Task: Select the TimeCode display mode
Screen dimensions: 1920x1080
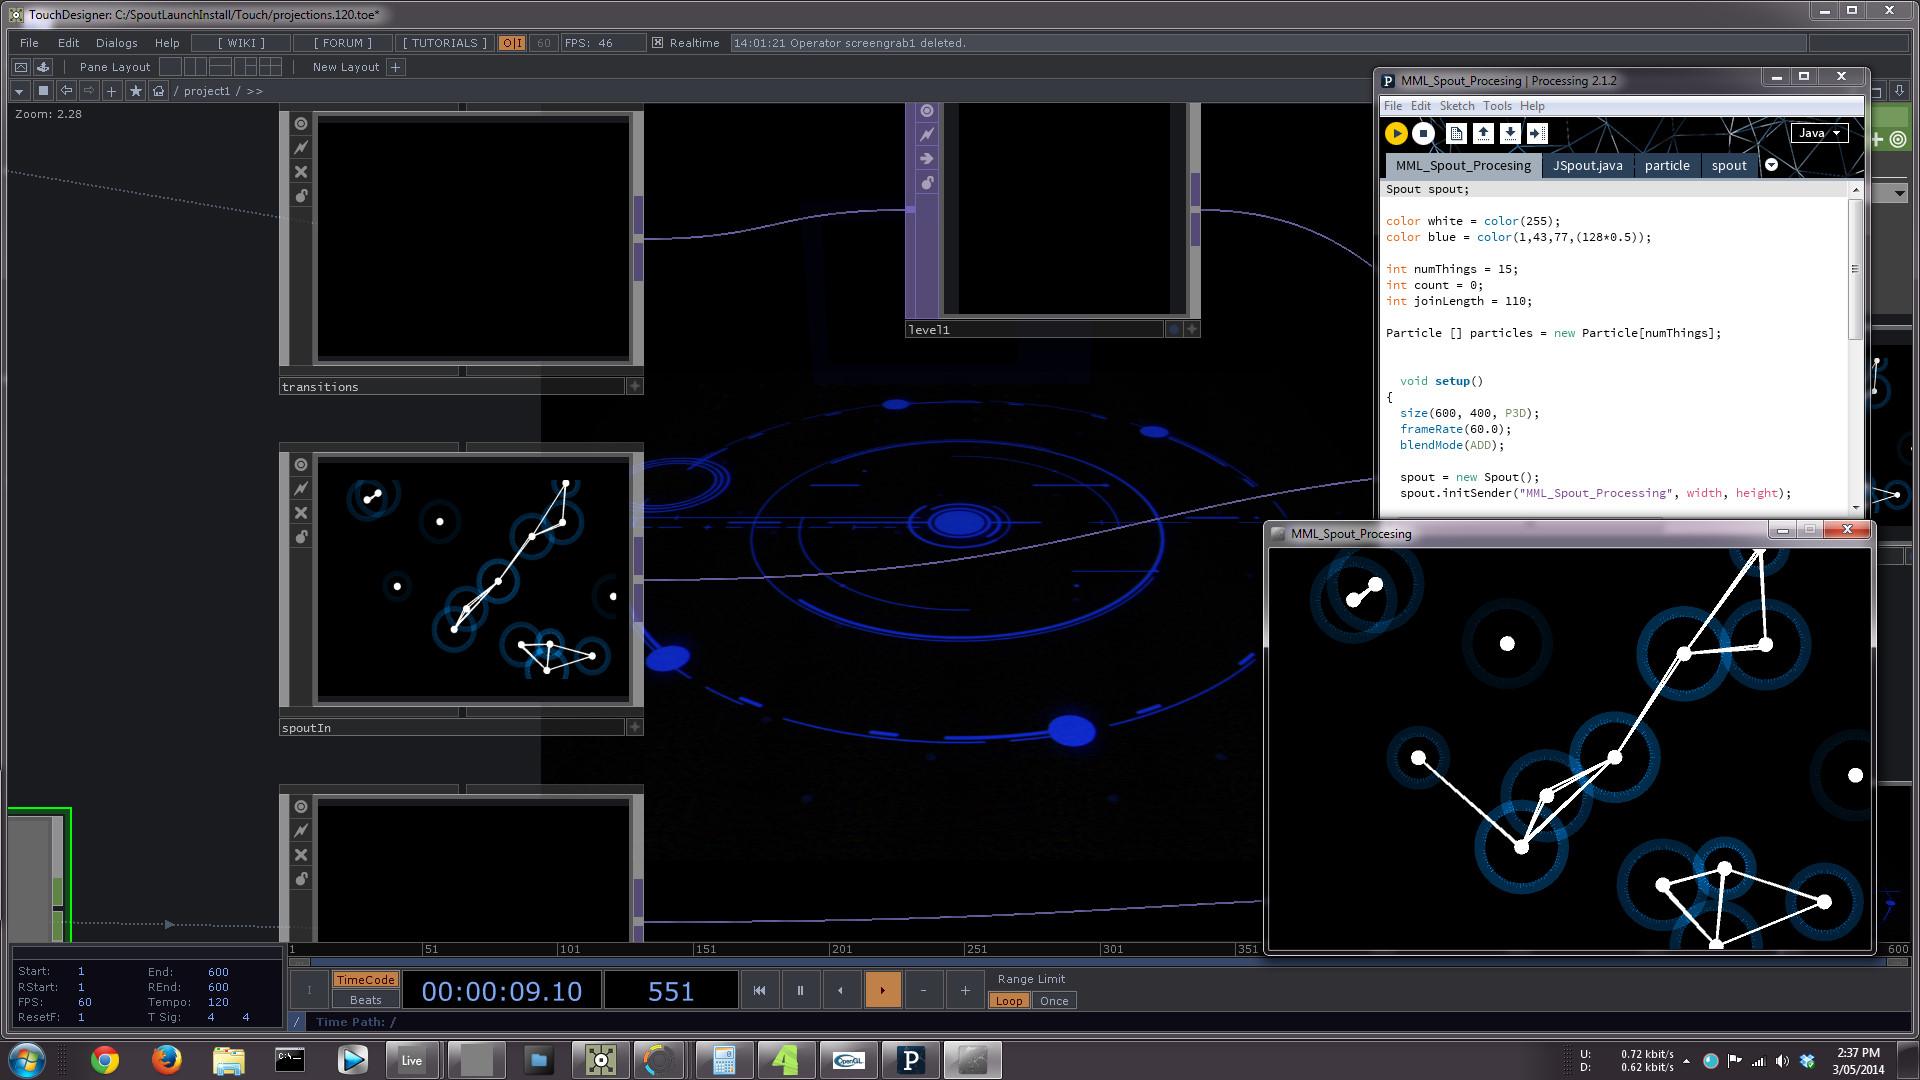Action: click(366, 980)
